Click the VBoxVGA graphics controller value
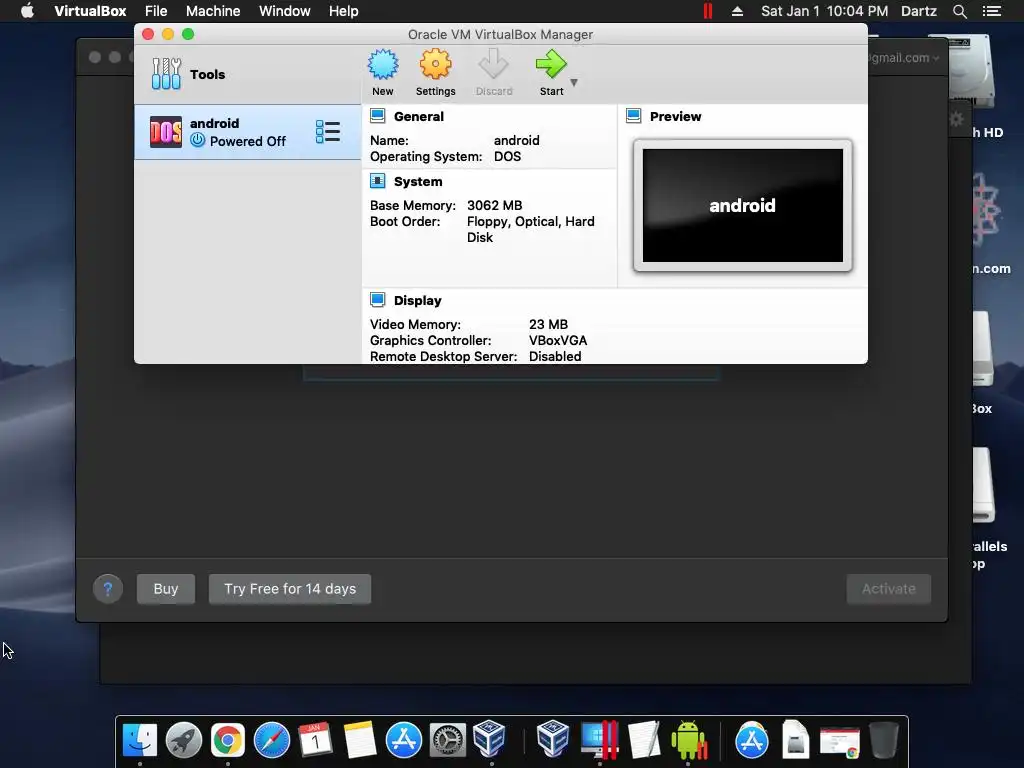Screen dimensions: 1024x768 (558, 340)
